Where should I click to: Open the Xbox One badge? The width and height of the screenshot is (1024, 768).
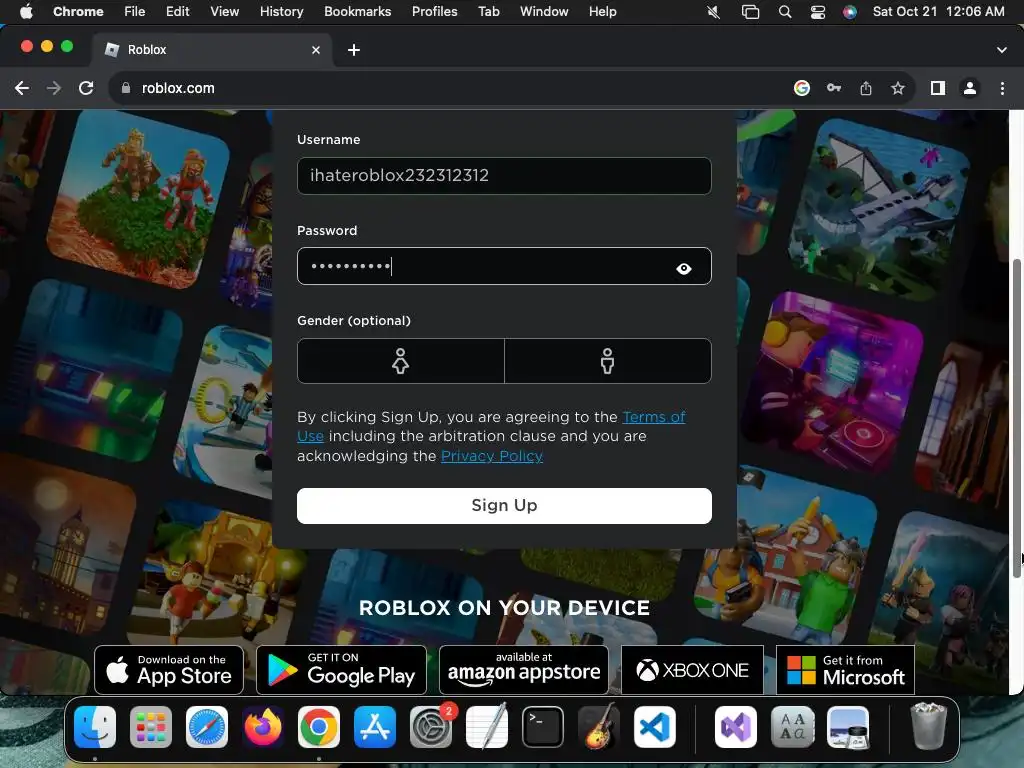point(692,669)
